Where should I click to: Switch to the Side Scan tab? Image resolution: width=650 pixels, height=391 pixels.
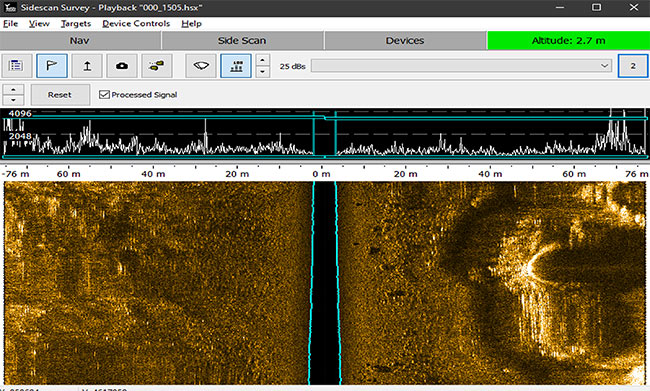pyautogui.click(x=243, y=41)
